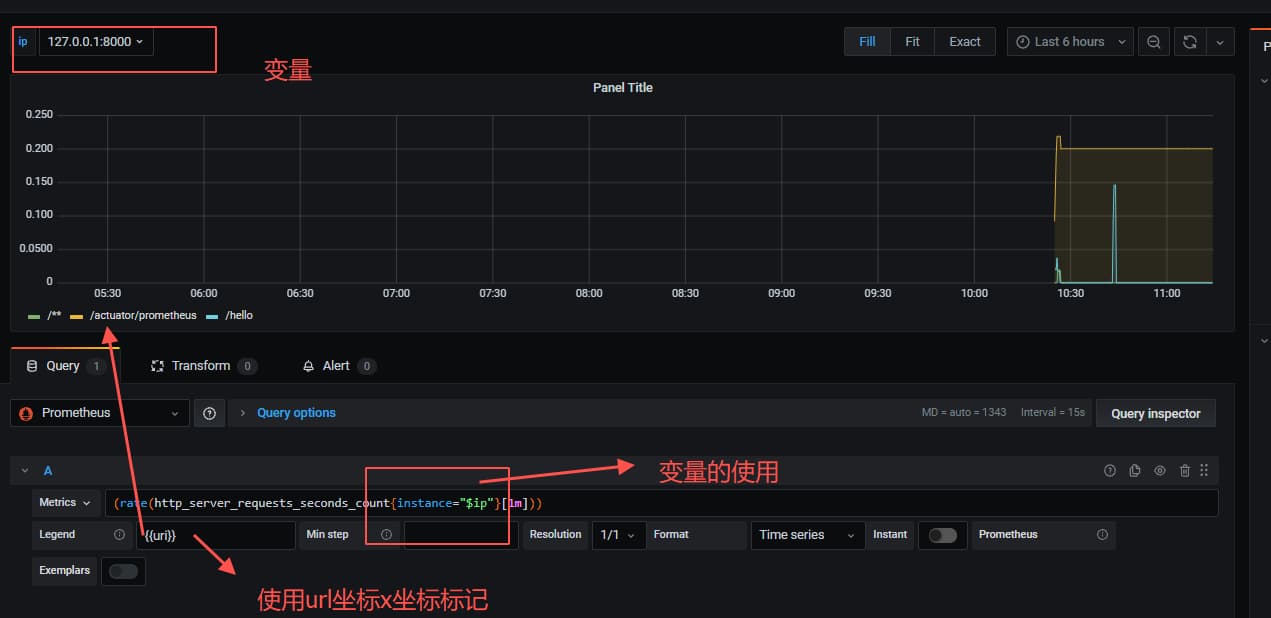Click the drag handle for query A
Viewport: 1271px width, 618px height.
point(1204,471)
